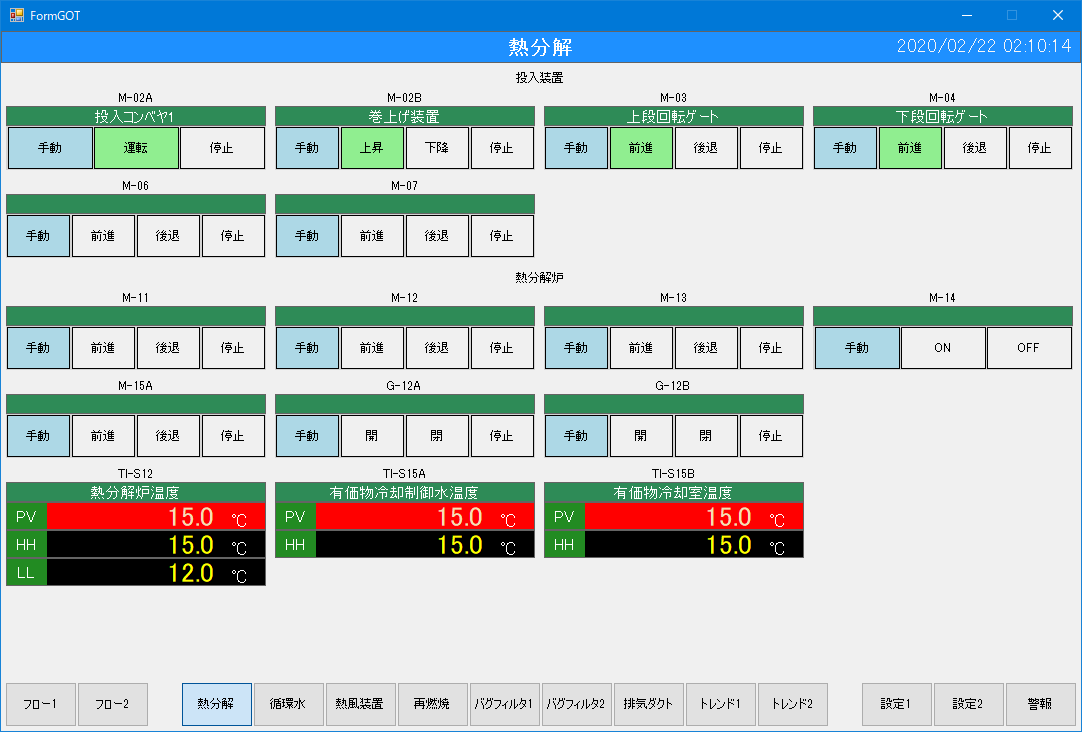Viewport: 1082px width, 732px height.
Task: Stop the 下段回転ゲート (M-04) with 停止
Action: (x=1039, y=148)
